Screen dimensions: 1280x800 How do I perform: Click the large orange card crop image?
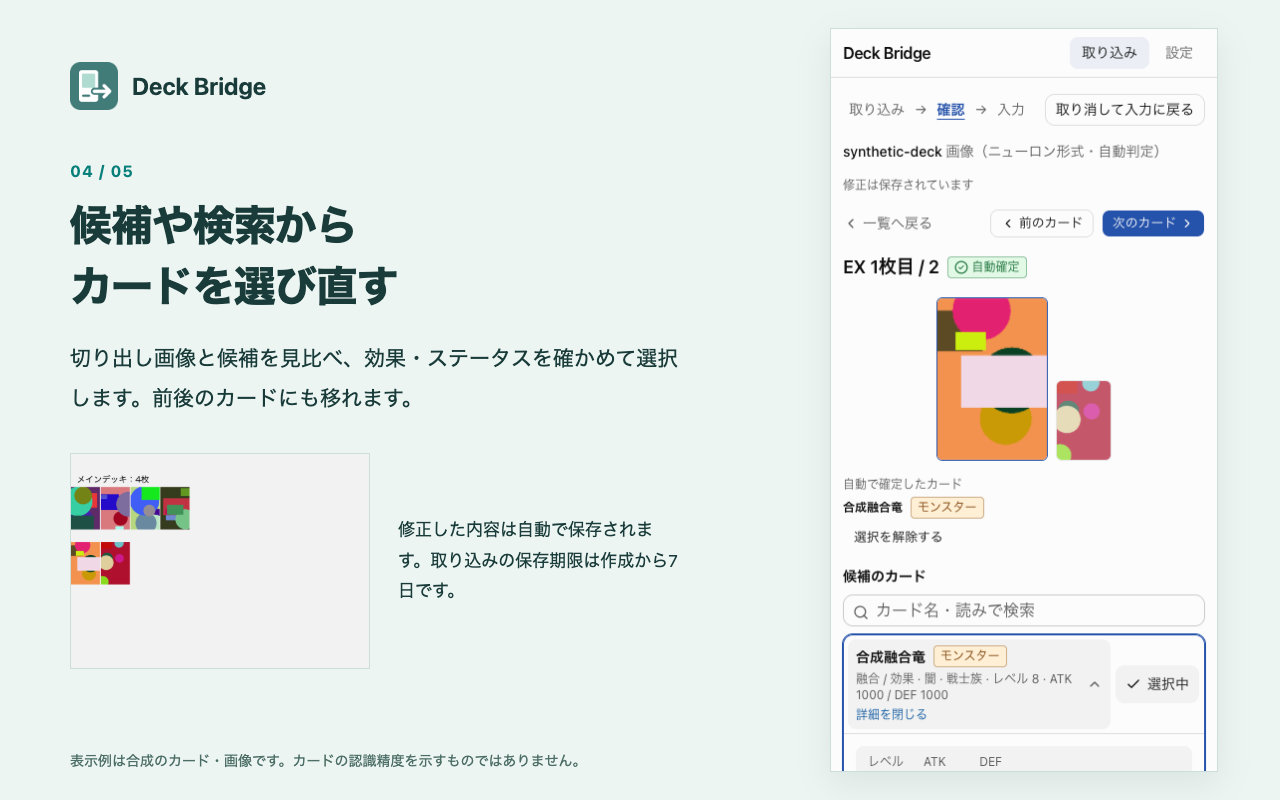[992, 379]
